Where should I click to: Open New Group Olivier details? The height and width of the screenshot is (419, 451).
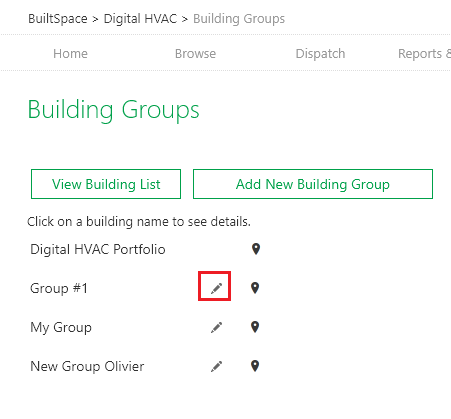click(x=87, y=366)
